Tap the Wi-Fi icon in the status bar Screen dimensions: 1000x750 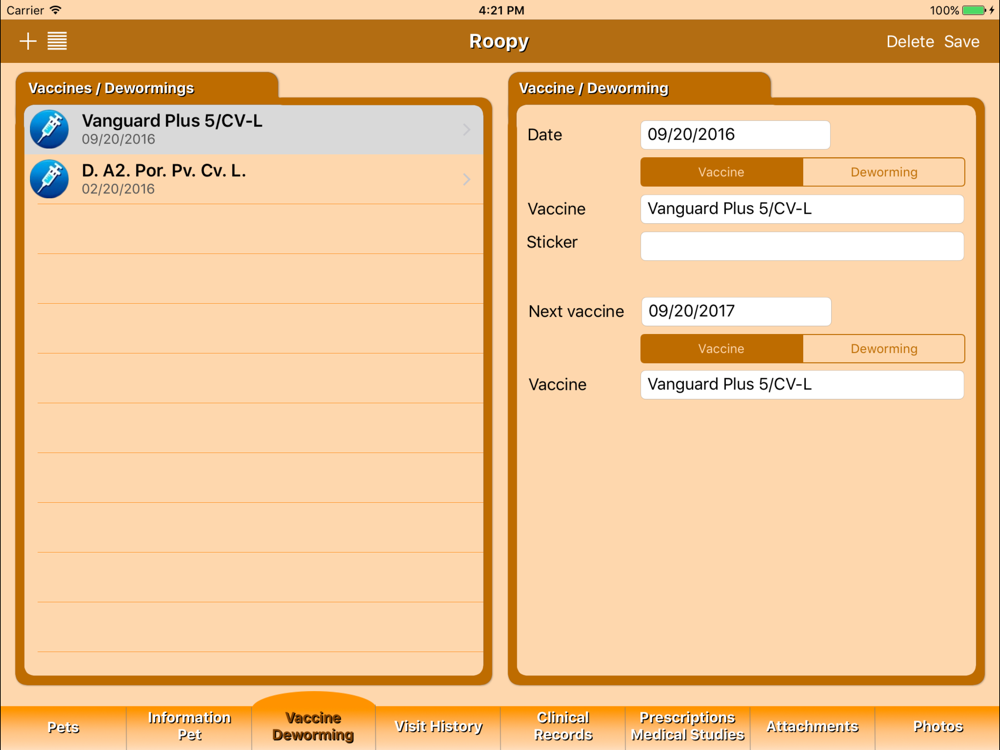pyautogui.click(x=55, y=10)
